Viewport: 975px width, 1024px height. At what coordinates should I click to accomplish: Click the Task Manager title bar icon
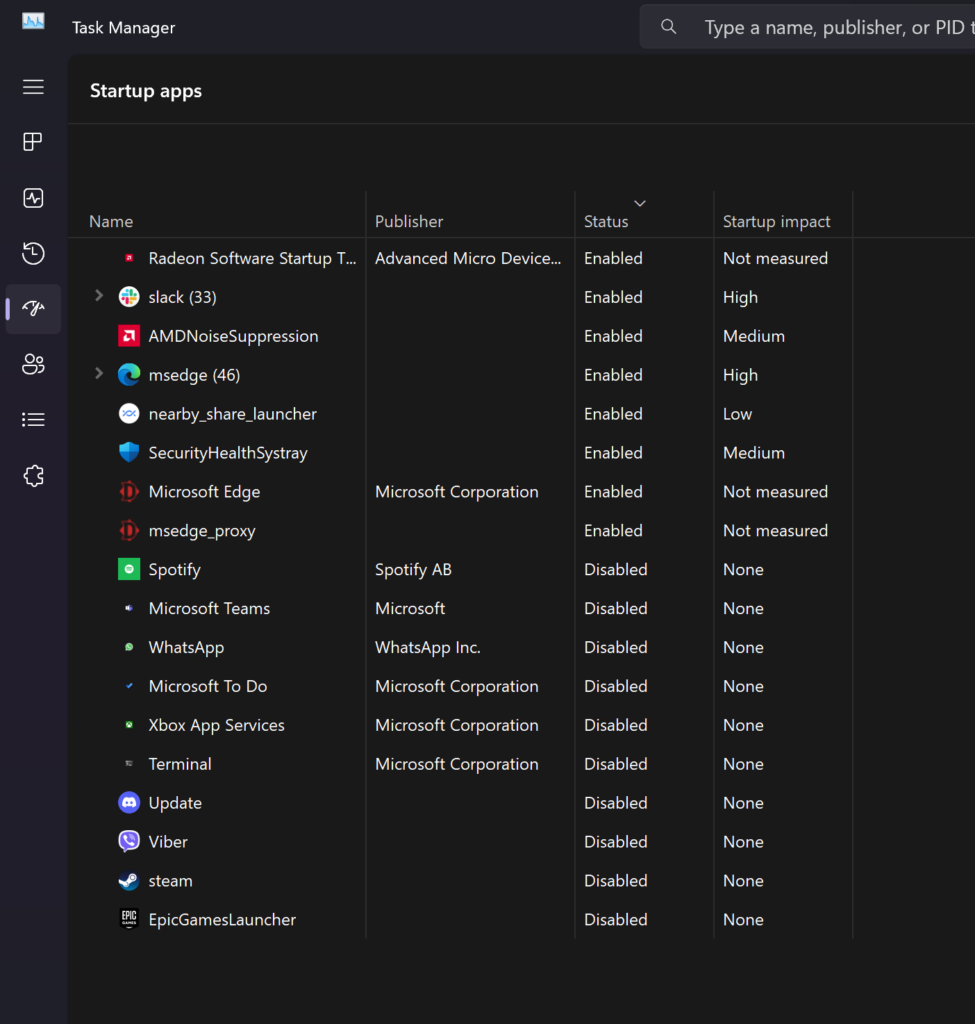pyautogui.click(x=33, y=22)
